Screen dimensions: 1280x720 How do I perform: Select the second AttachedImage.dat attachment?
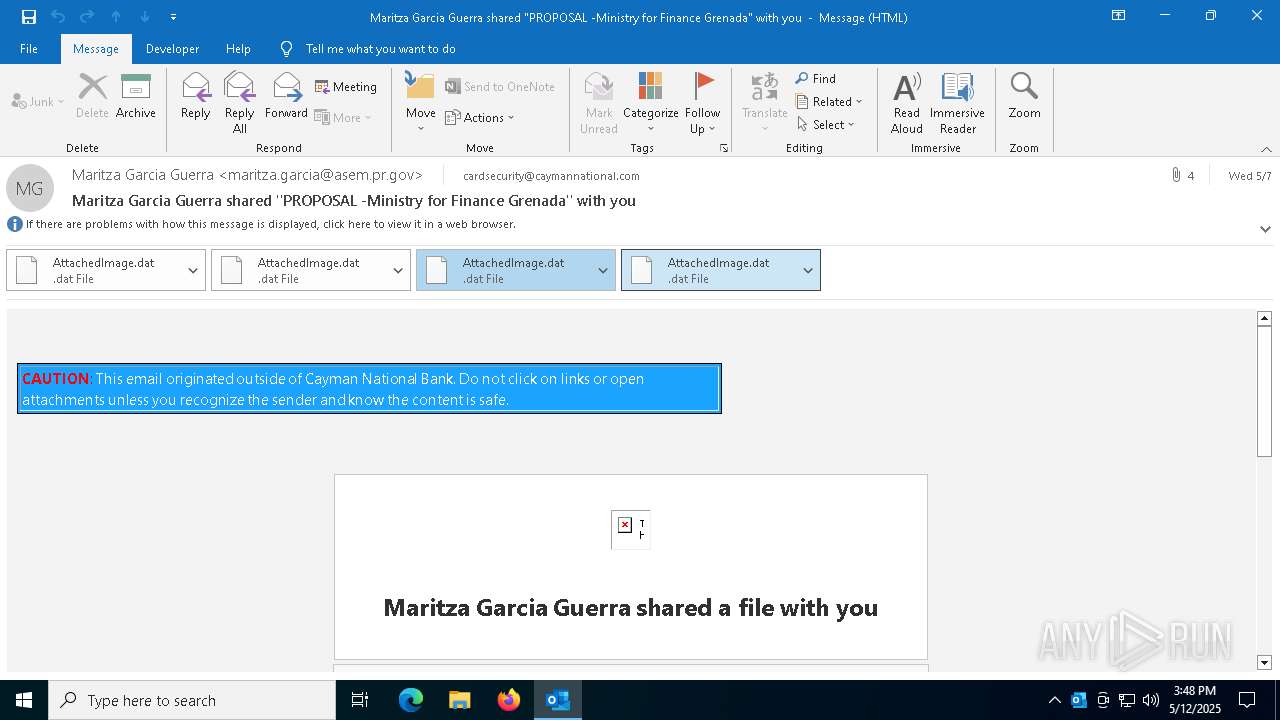coord(299,270)
